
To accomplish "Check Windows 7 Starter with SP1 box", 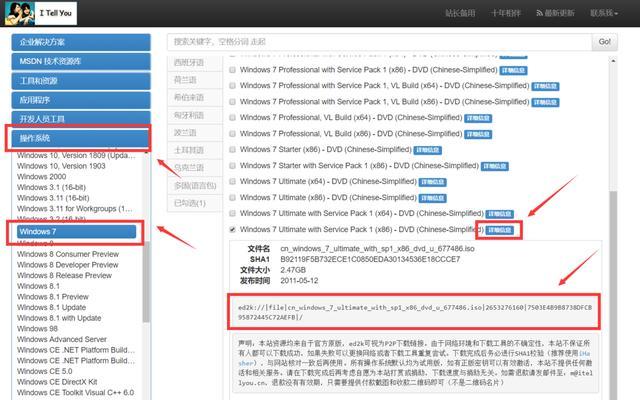I will (232, 166).
